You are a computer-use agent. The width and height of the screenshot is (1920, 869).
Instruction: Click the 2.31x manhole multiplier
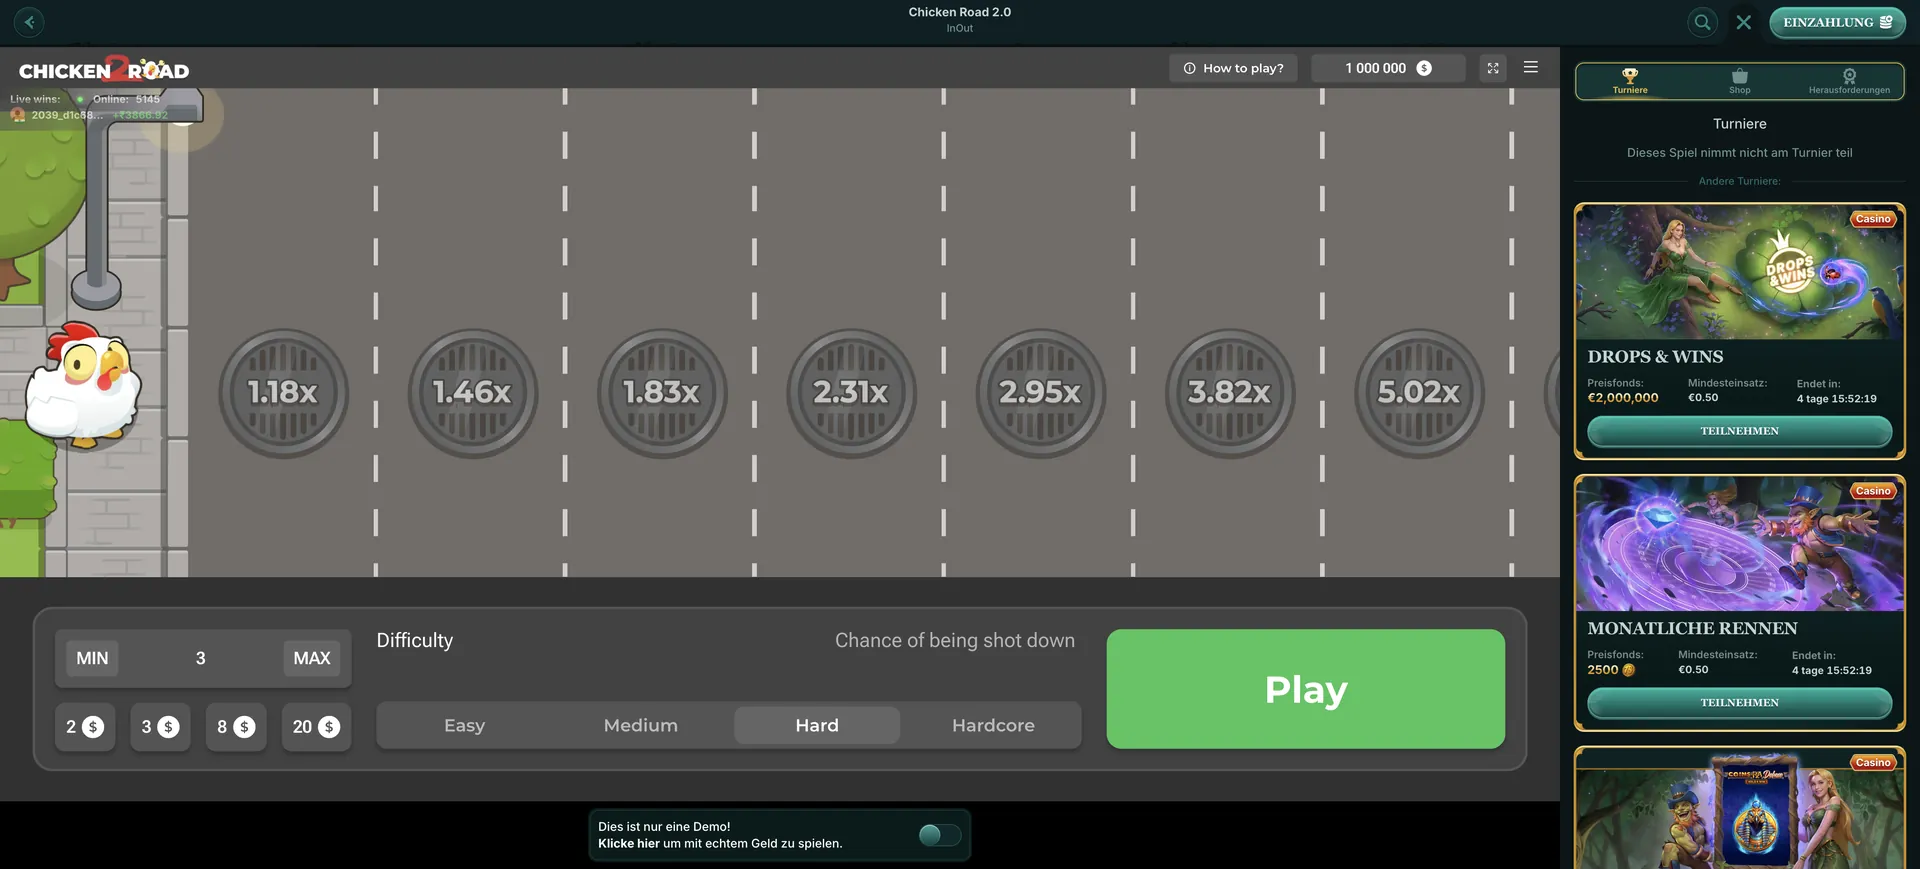[x=851, y=393]
